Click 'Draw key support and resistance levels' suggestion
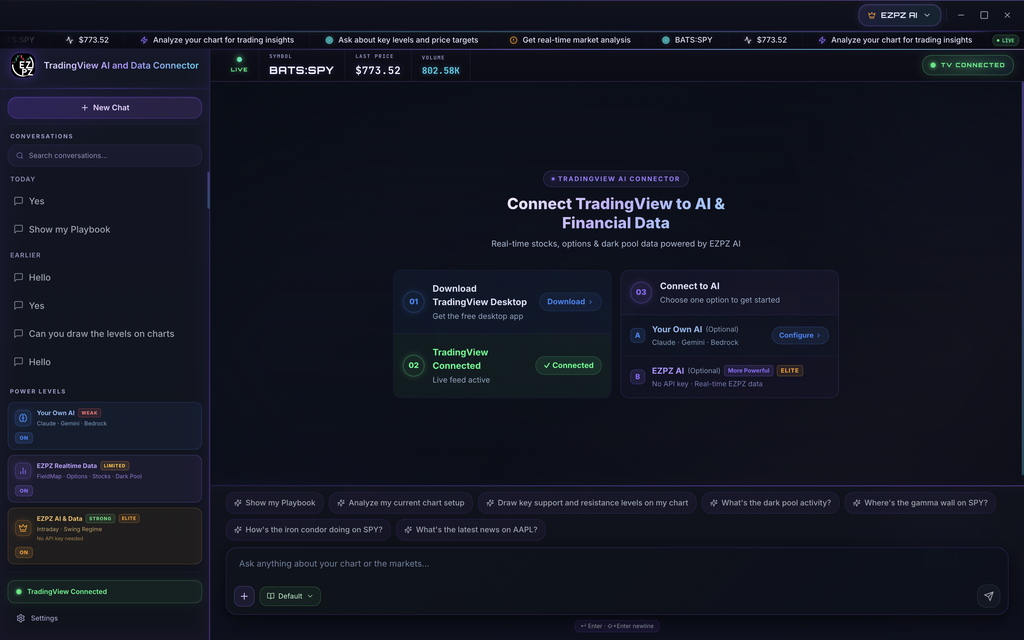Viewport: 1024px width, 640px height. 587,503
